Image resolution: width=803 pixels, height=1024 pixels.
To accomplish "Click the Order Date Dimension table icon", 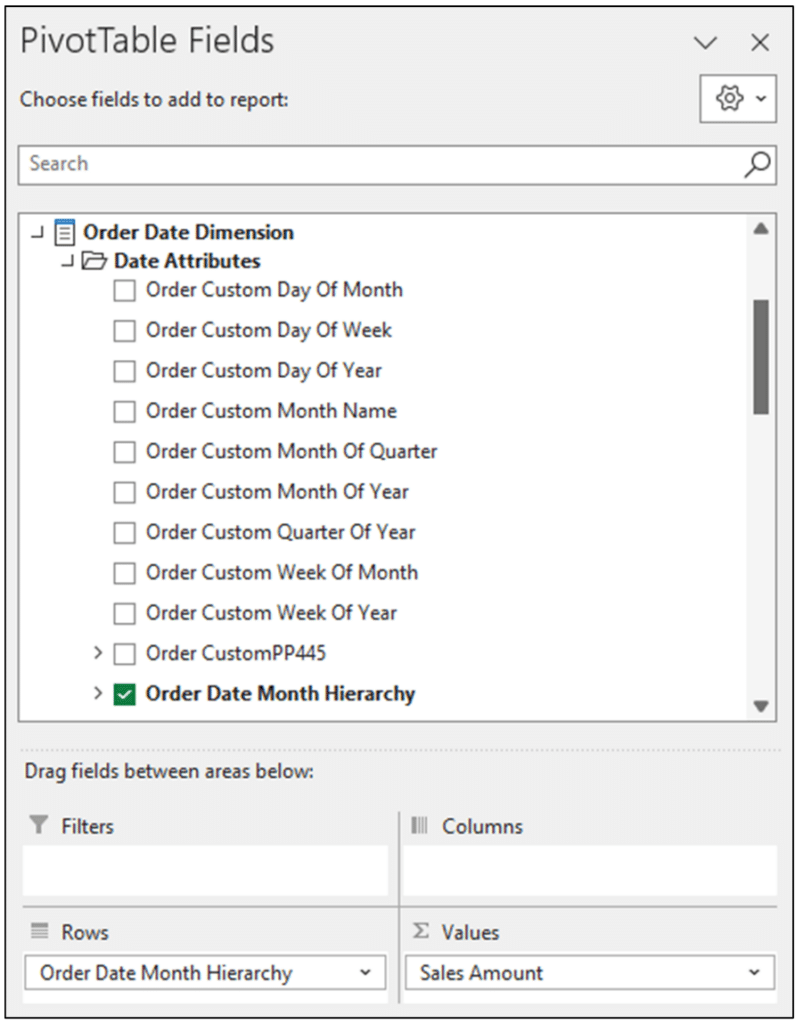I will click(63, 231).
